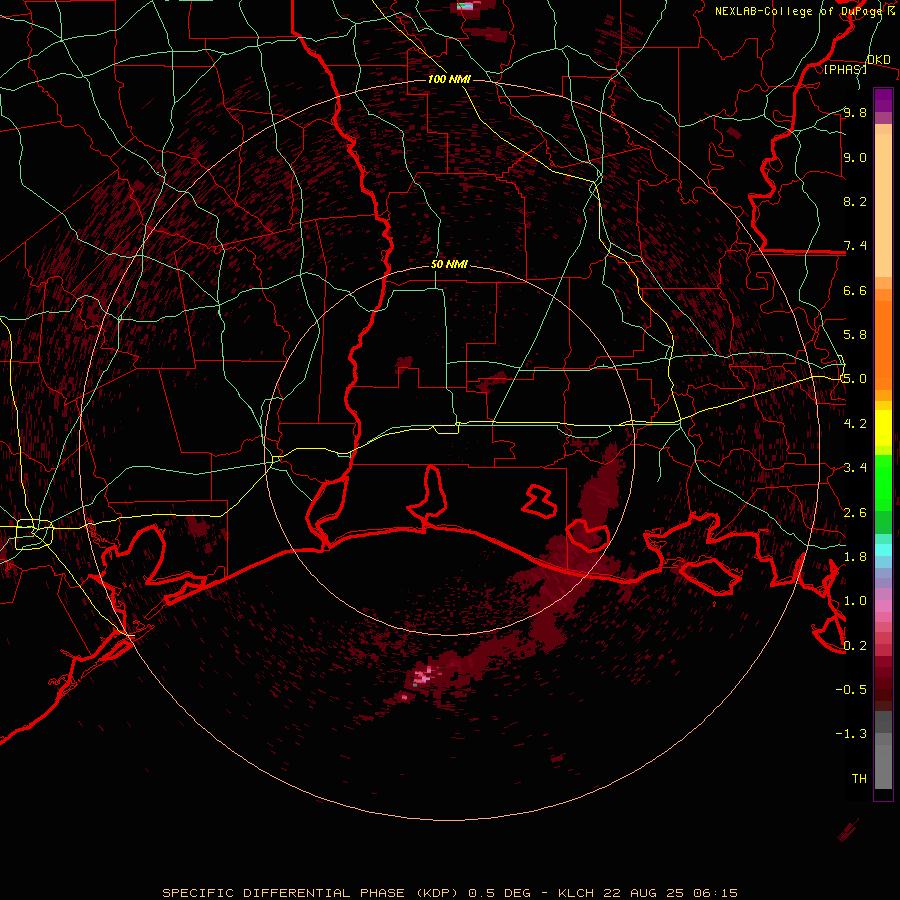Click the 0.2 scale value
The width and height of the screenshot is (900, 900).
(x=855, y=646)
